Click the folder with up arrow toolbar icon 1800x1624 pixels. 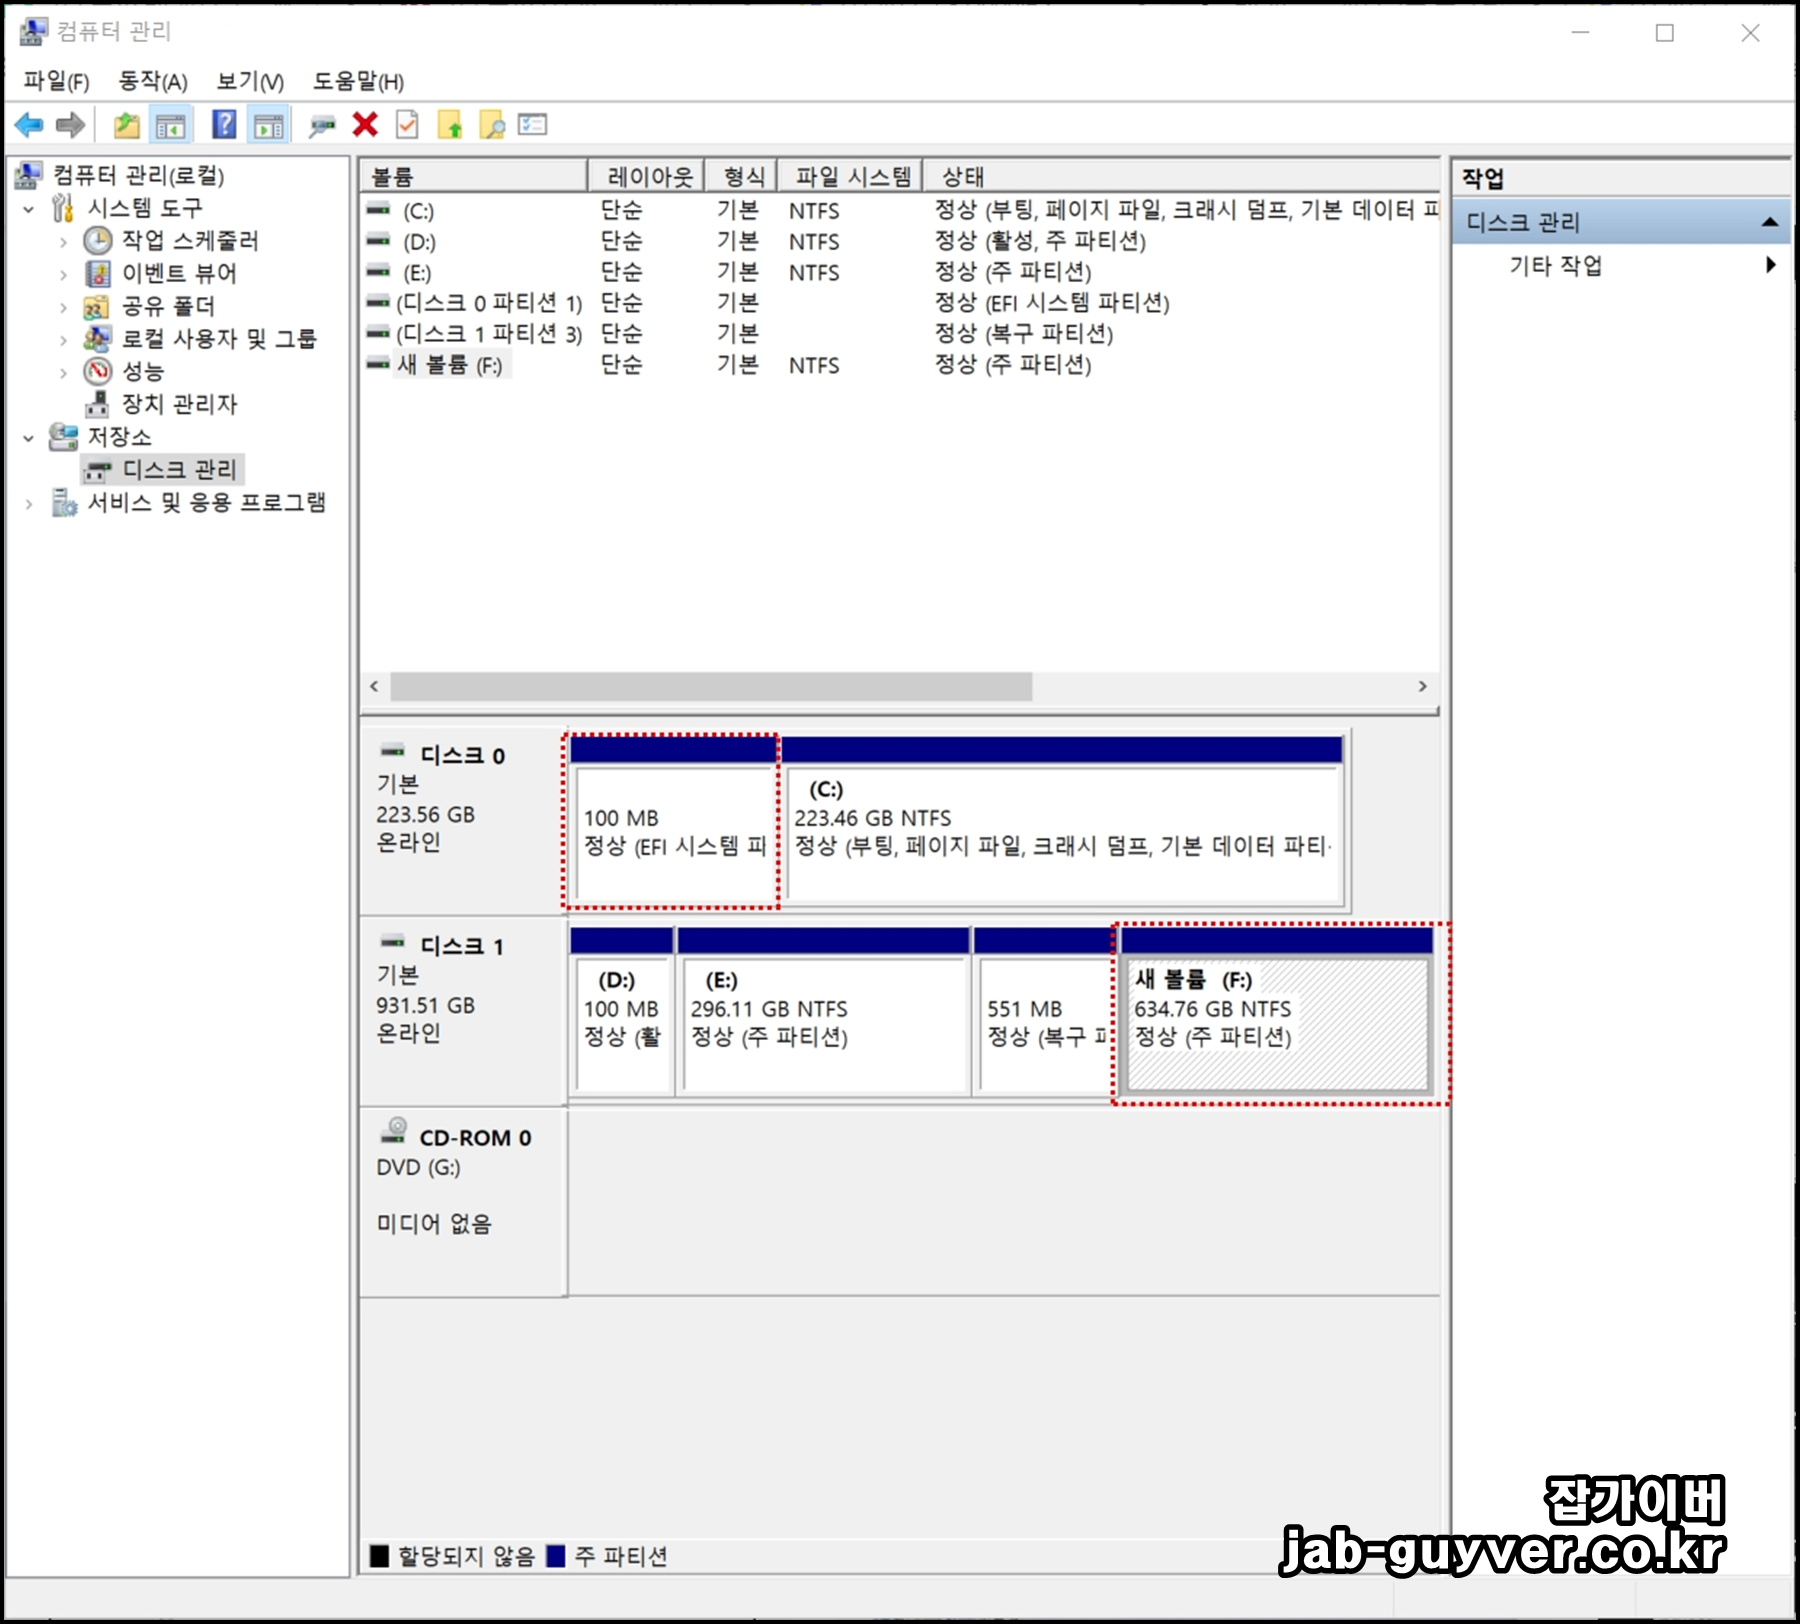click(450, 125)
